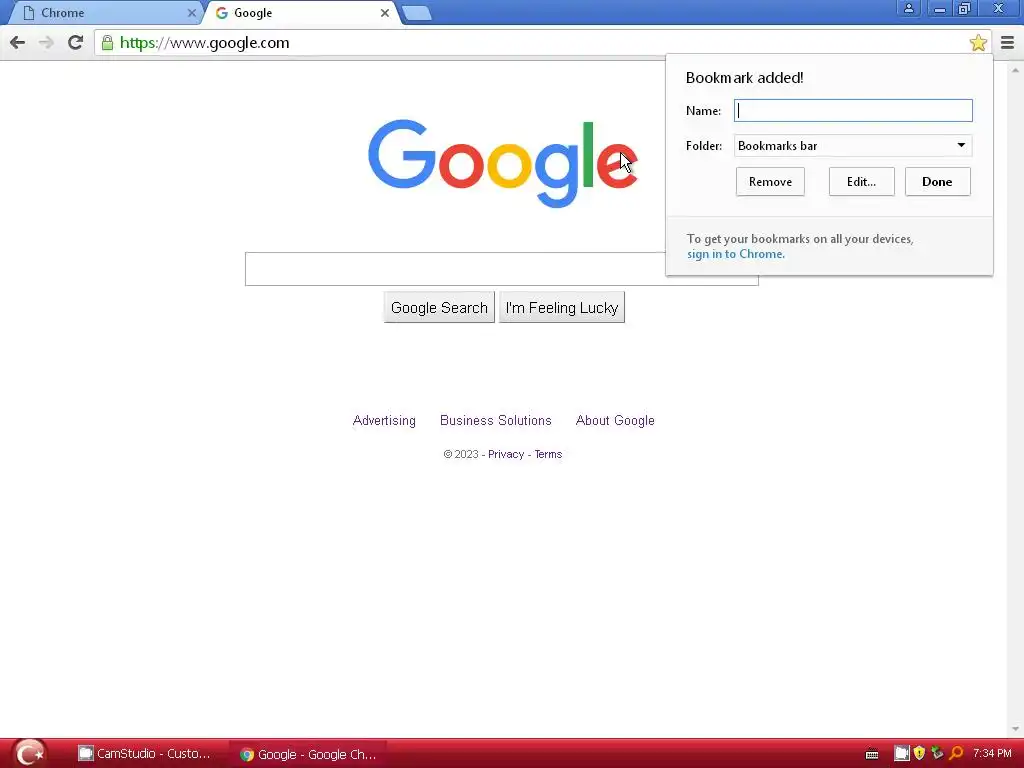Viewport: 1024px width, 768px height.
Task: Click the orange magnifier tray icon
Action: [x=956, y=754]
